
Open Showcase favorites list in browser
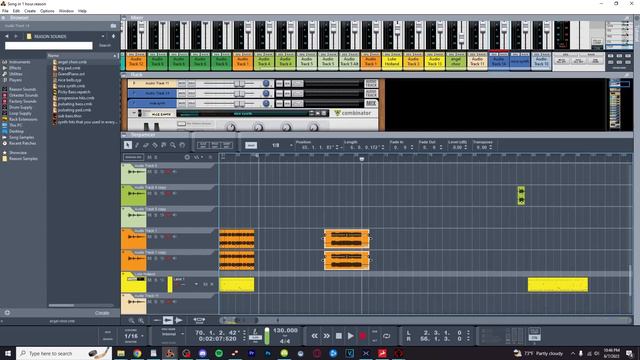(18, 153)
